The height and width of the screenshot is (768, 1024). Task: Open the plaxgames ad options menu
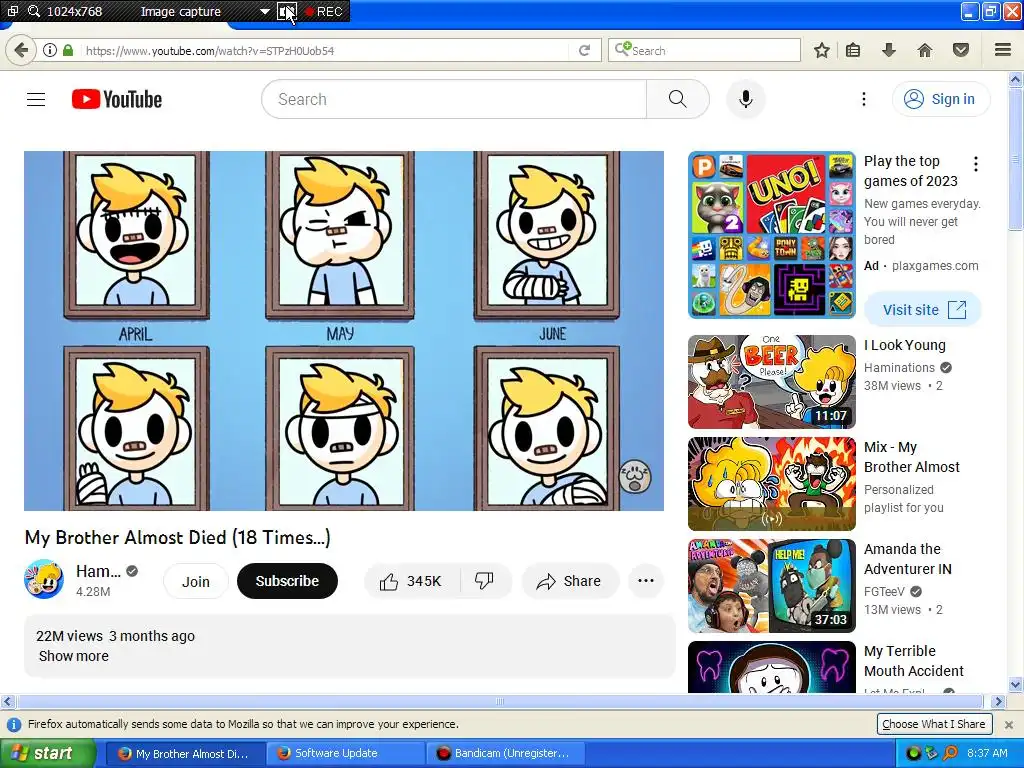(976, 164)
